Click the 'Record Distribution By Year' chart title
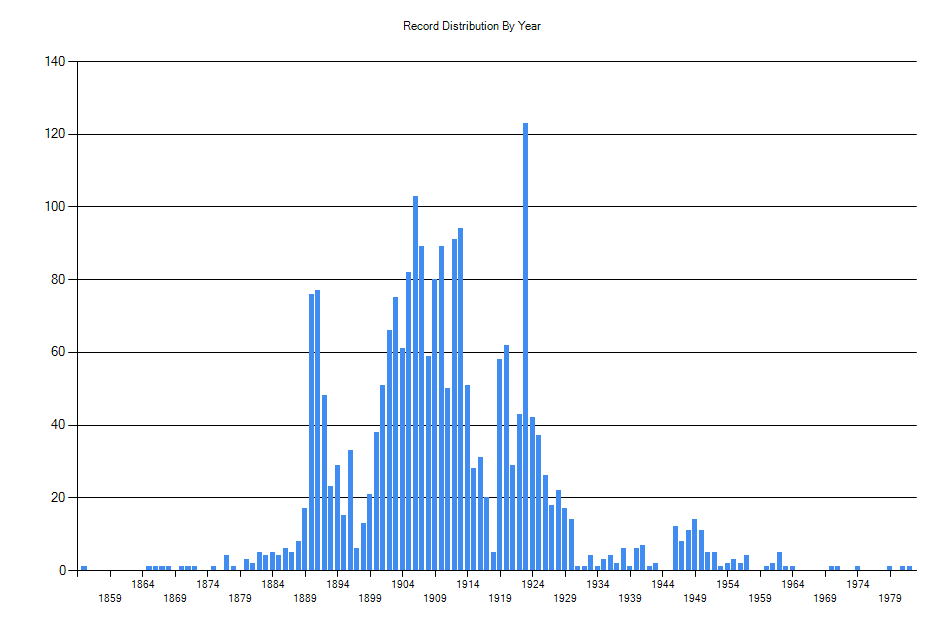 (472, 26)
